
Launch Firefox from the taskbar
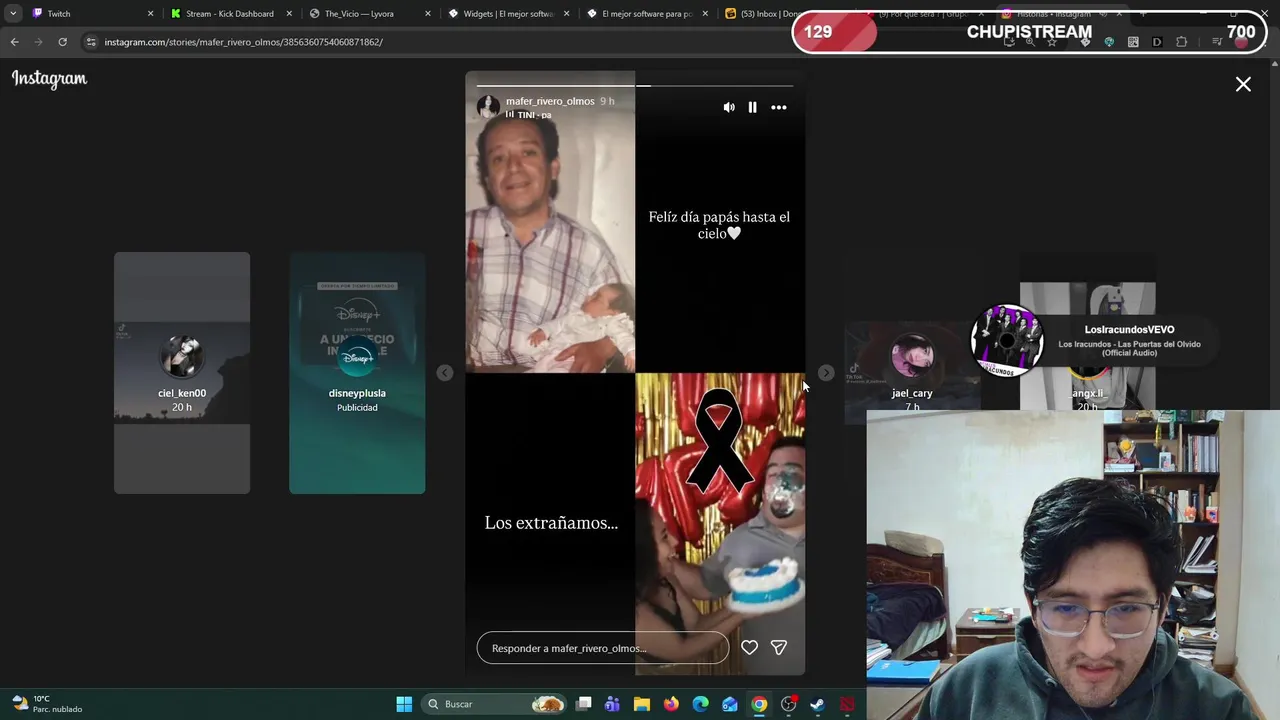(671, 704)
